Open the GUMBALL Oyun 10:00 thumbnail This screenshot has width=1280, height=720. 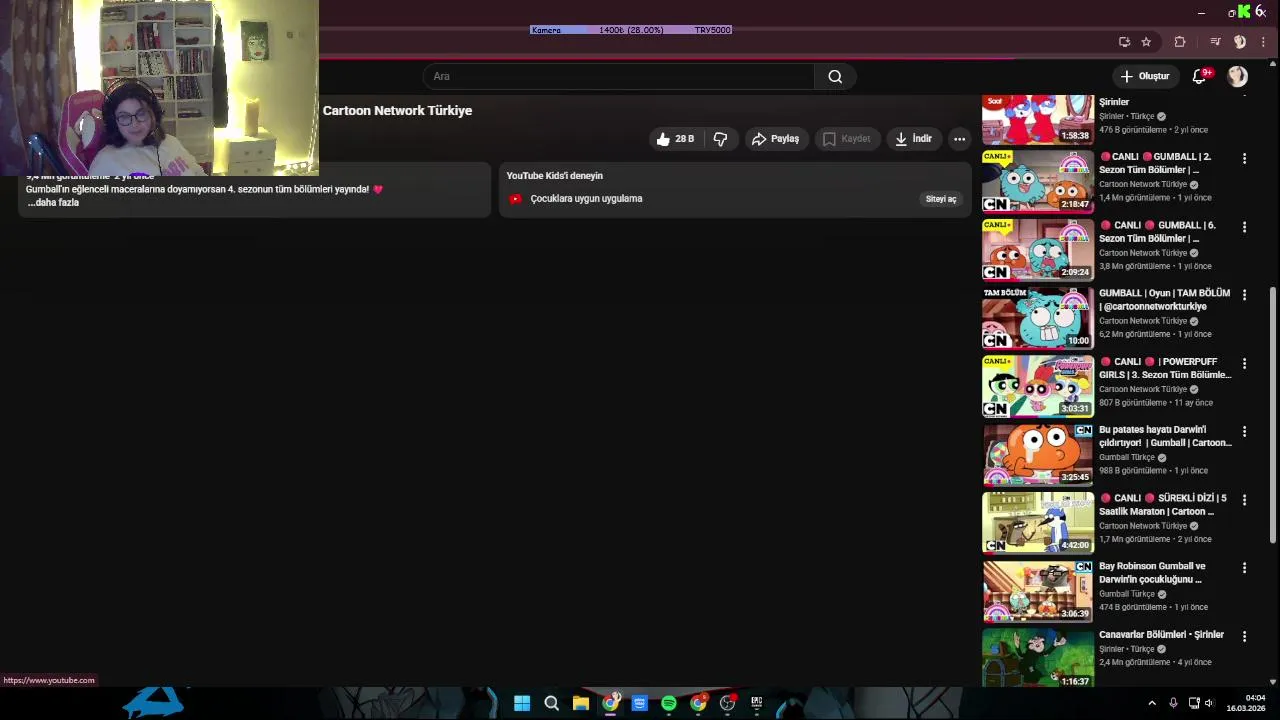1038,317
